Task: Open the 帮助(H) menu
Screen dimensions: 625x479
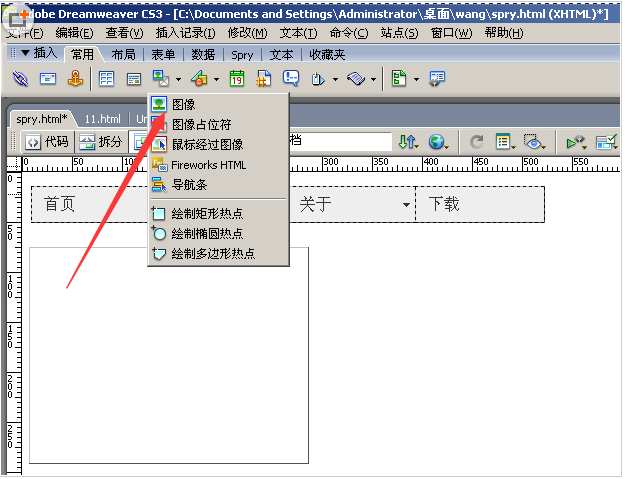Action: (x=504, y=33)
